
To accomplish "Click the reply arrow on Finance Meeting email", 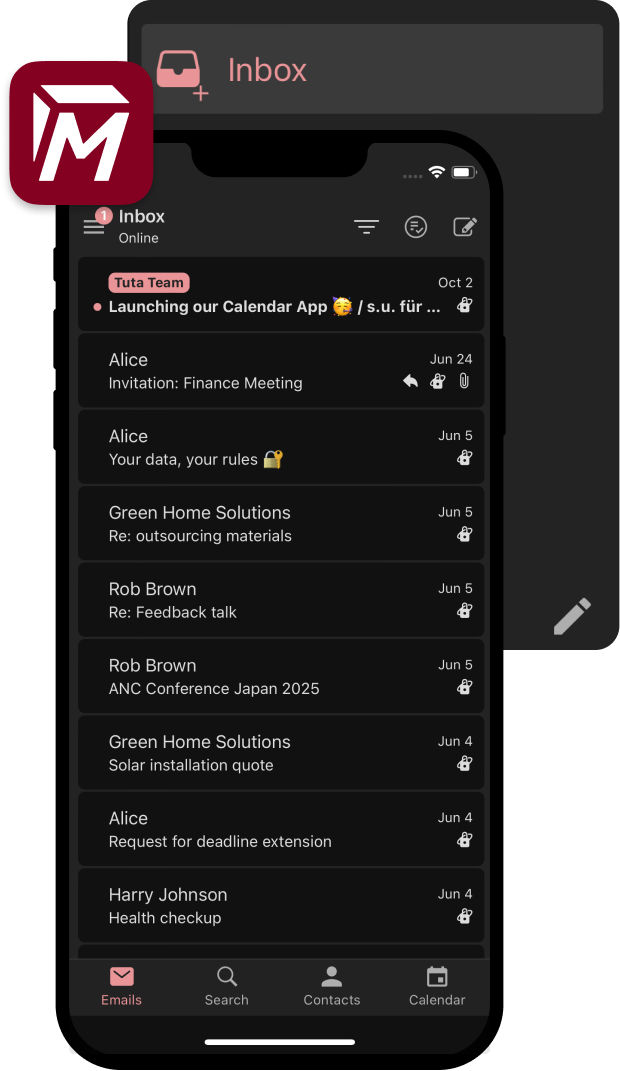I will pyautogui.click(x=410, y=381).
